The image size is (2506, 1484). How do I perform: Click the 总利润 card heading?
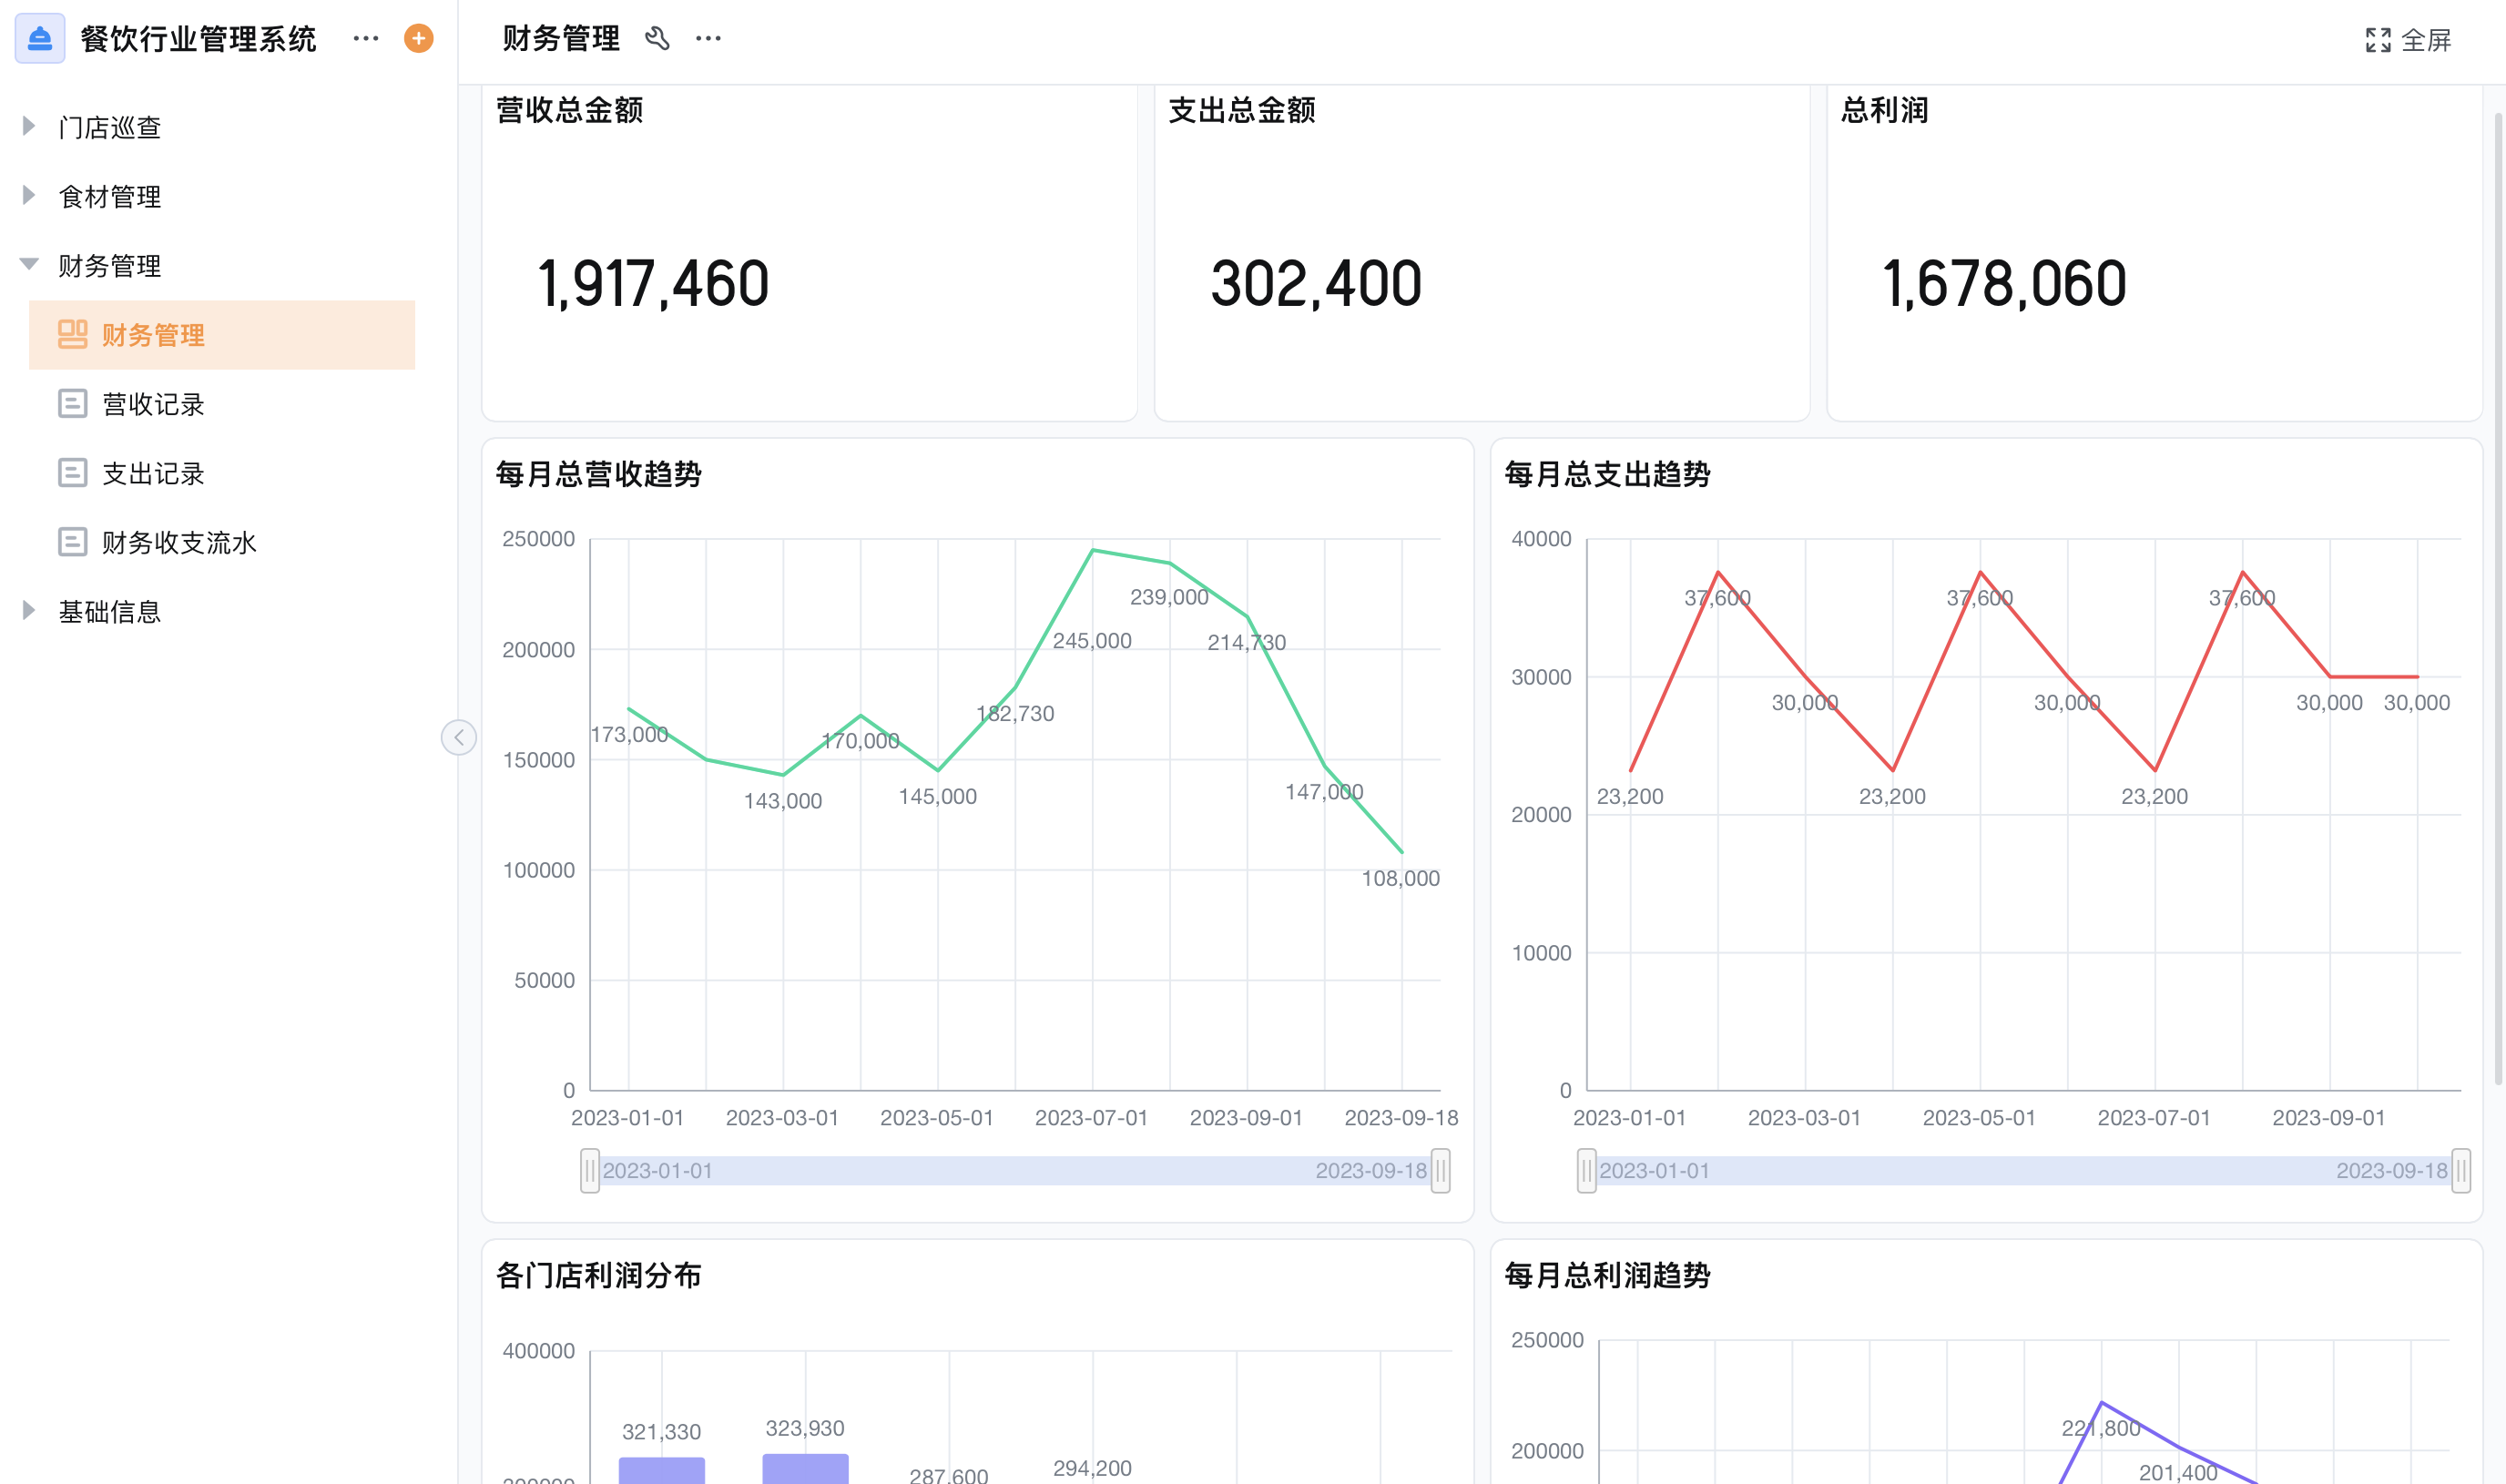1885,110
